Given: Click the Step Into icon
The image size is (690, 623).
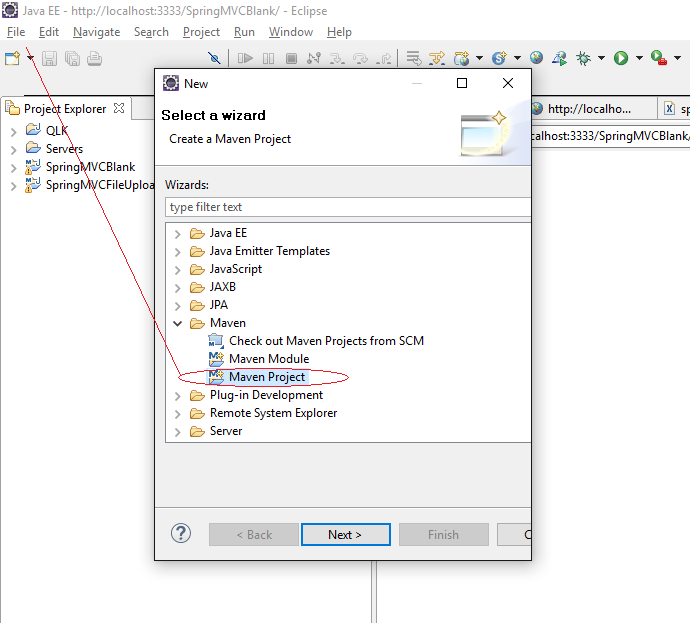Looking at the screenshot, I should pyautogui.click(x=337, y=58).
